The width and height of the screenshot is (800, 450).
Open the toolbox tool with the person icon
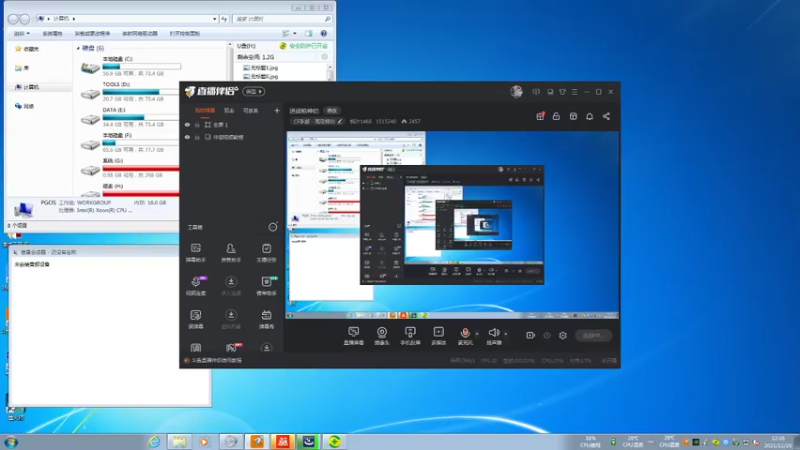click(x=231, y=252)
